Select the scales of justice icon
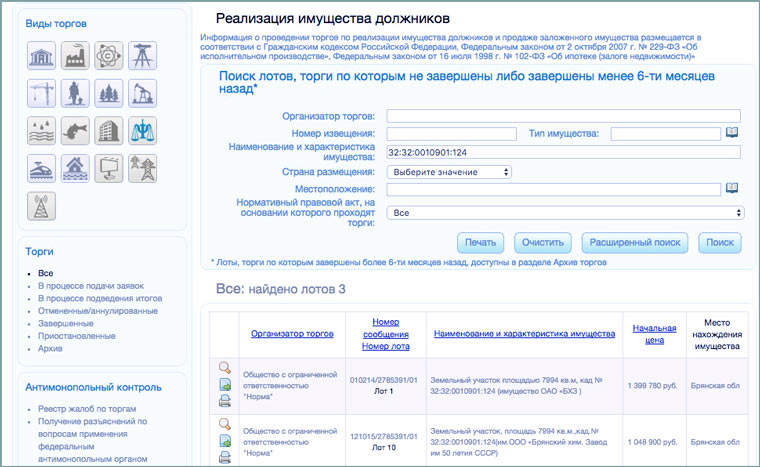Image resolution: width=760 pixels, height=467 pixels. pos(143,130)
